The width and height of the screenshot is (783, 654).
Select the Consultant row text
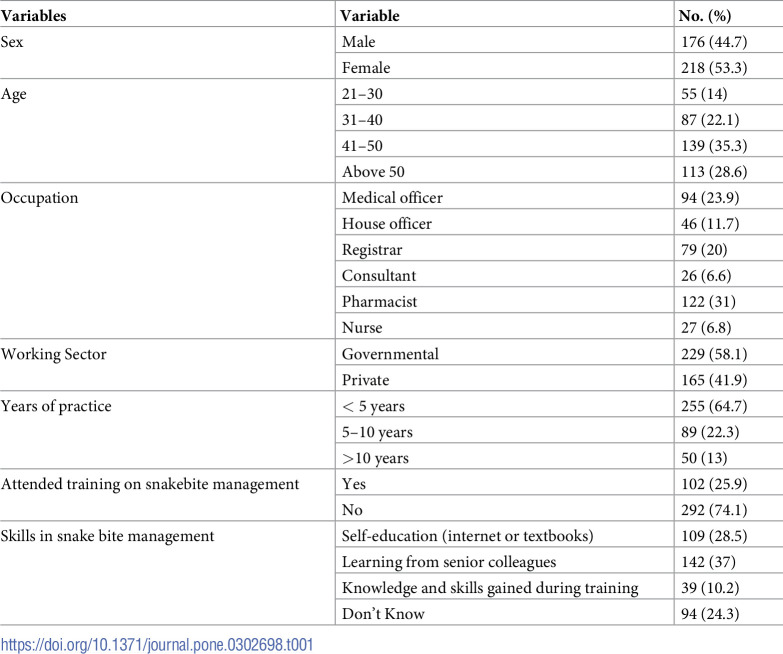(x=379, y=276)
